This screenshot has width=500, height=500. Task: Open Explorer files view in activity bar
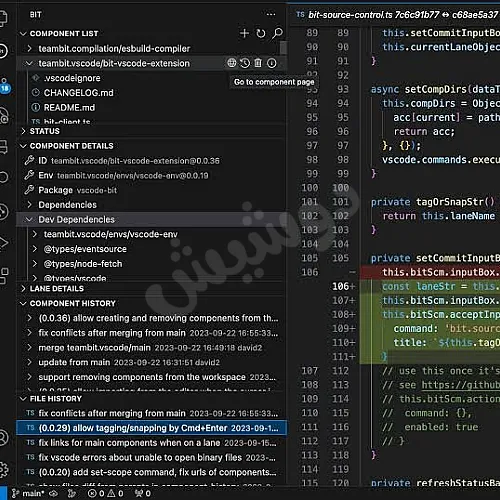coord(3,19)
